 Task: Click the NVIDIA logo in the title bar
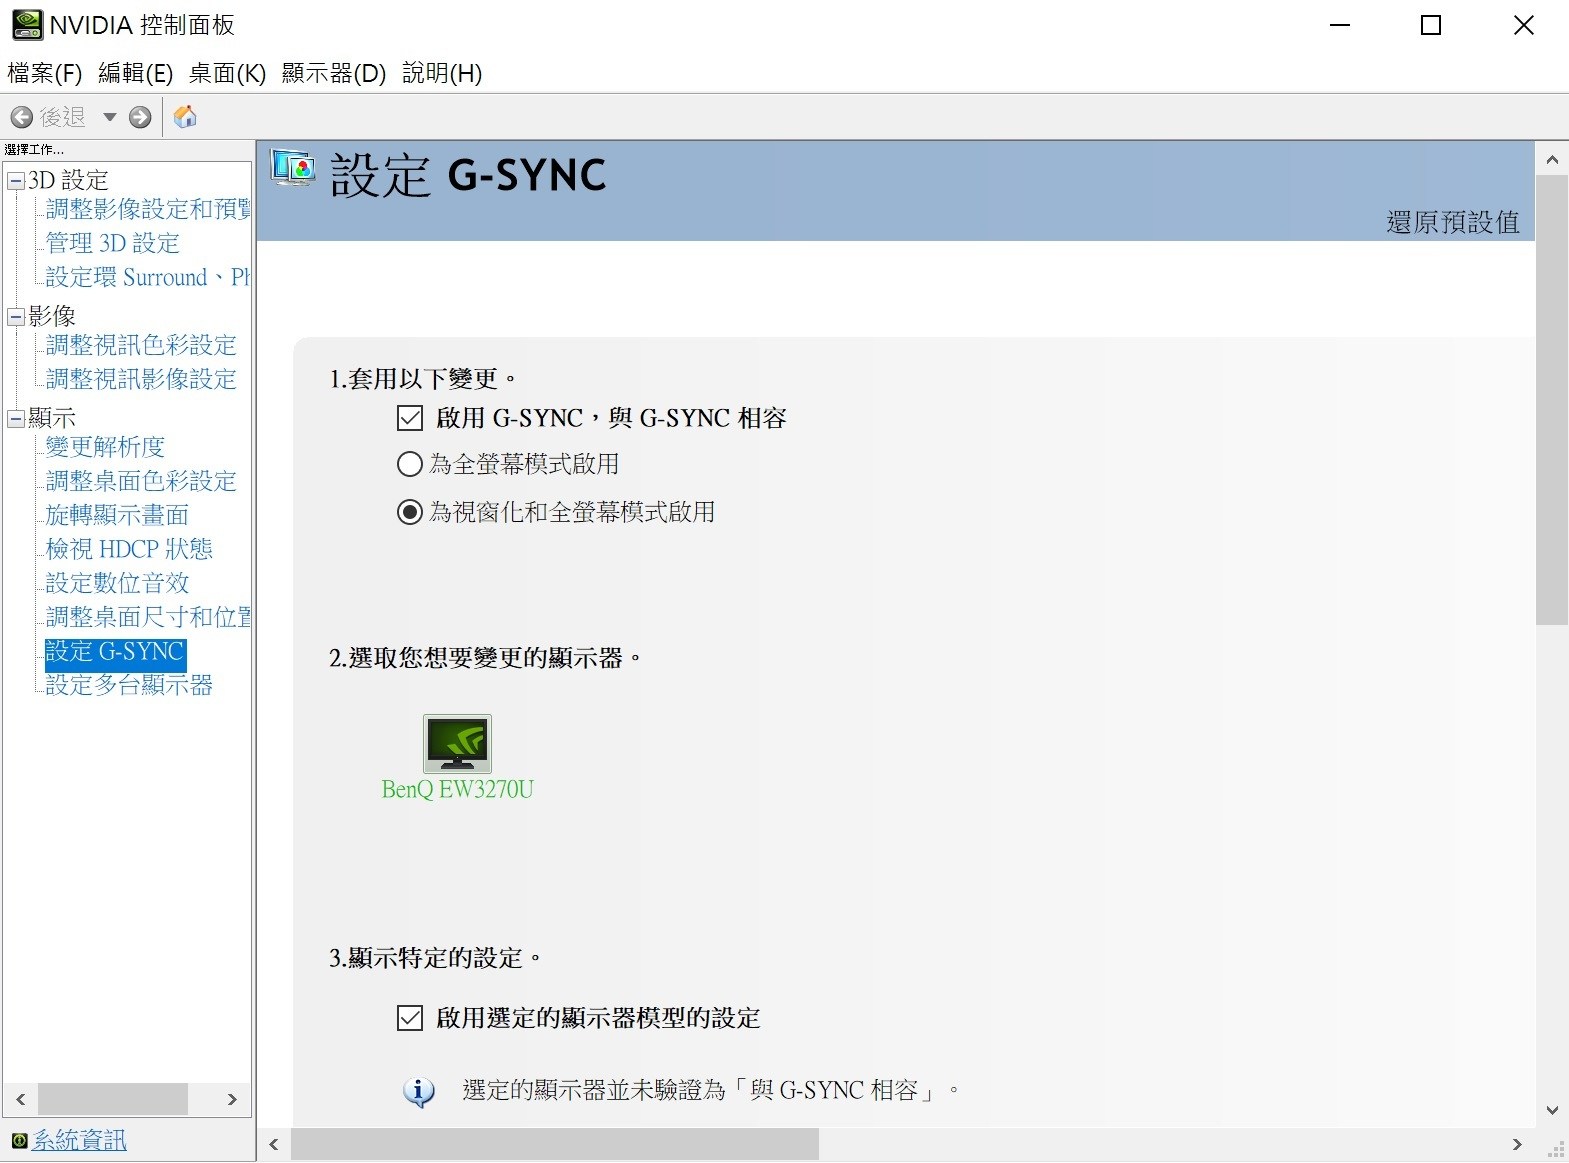click(x=27, y=25)
